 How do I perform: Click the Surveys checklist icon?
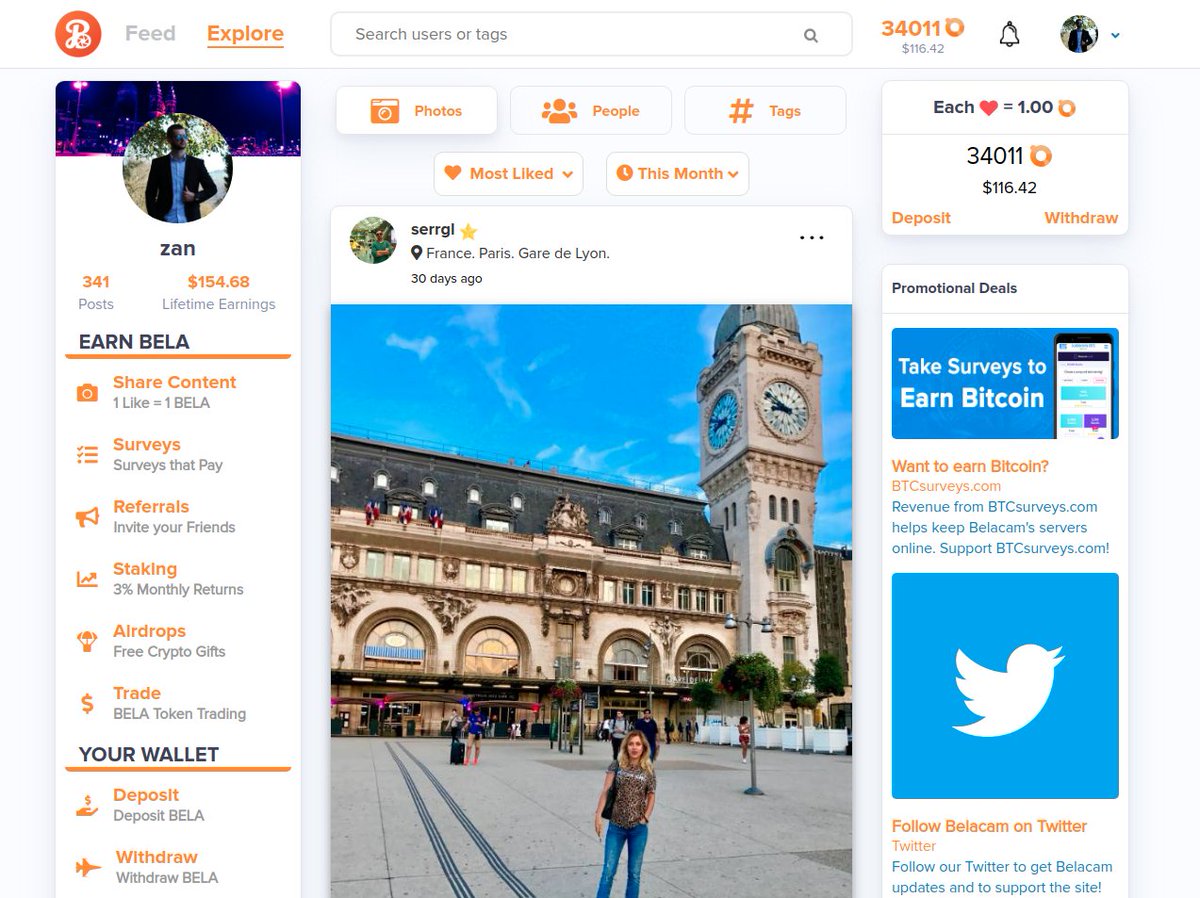tap(85, 453)
